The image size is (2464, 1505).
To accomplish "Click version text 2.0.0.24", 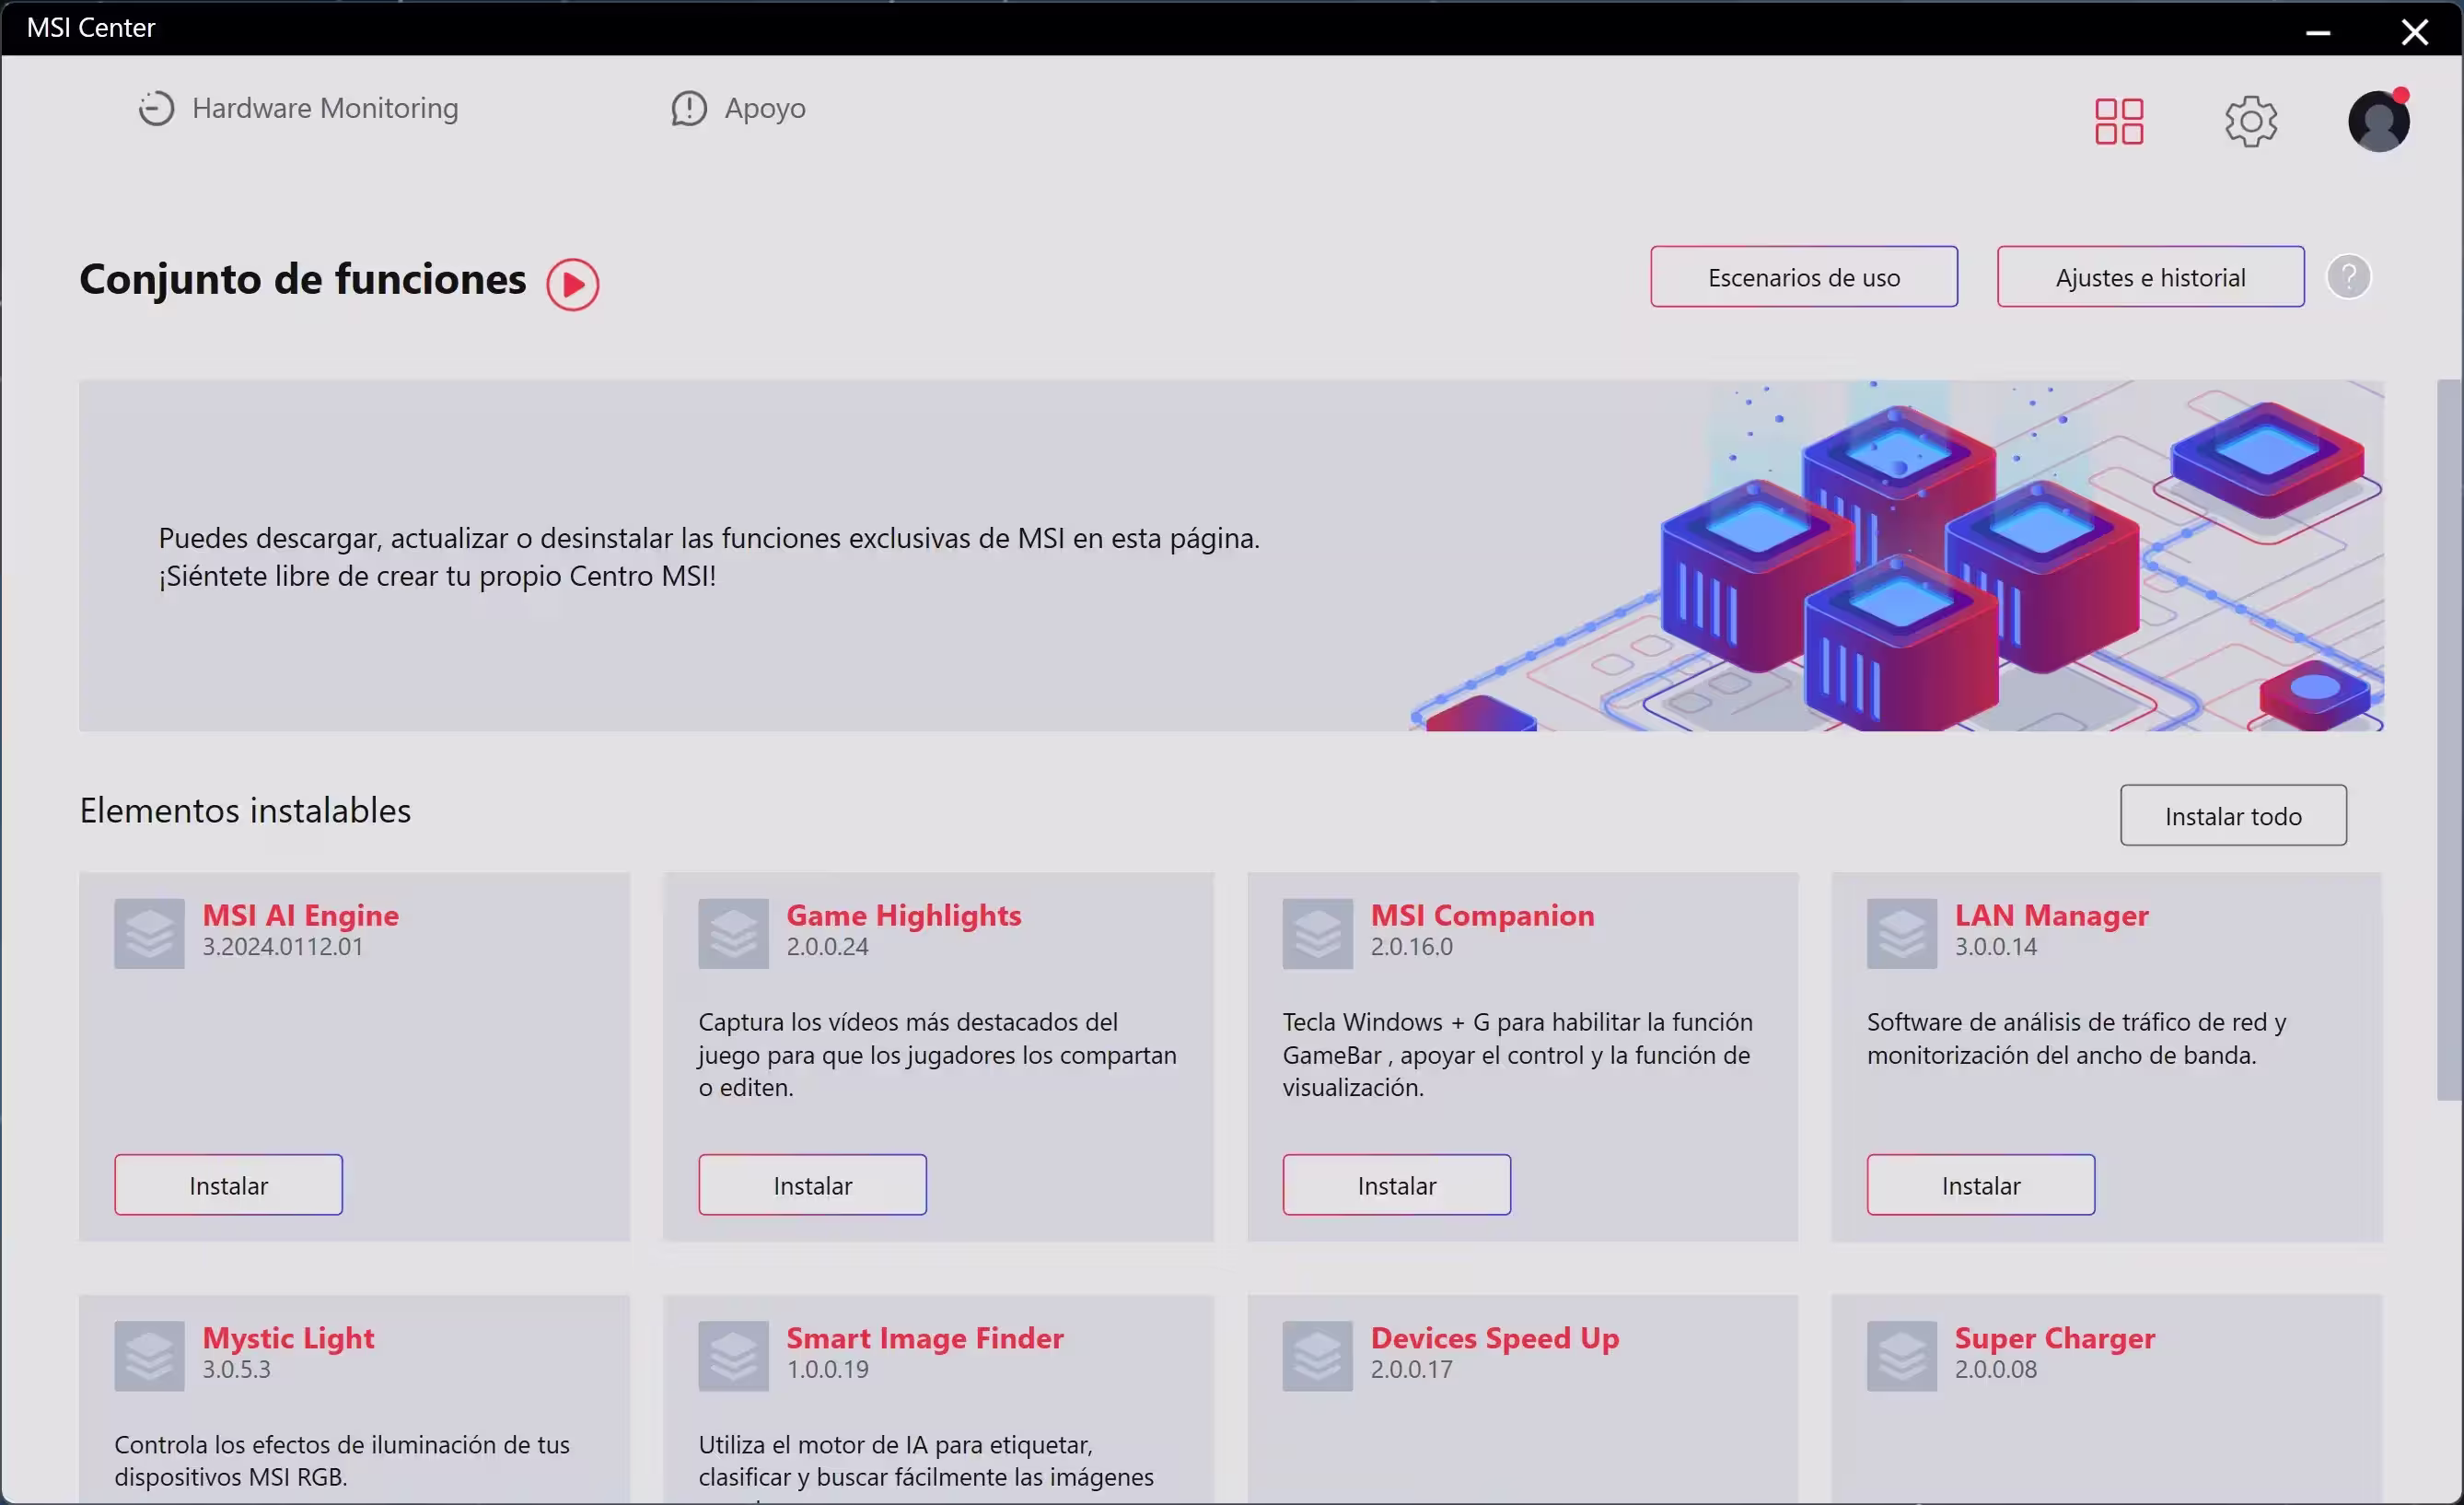I will [827, 947].
